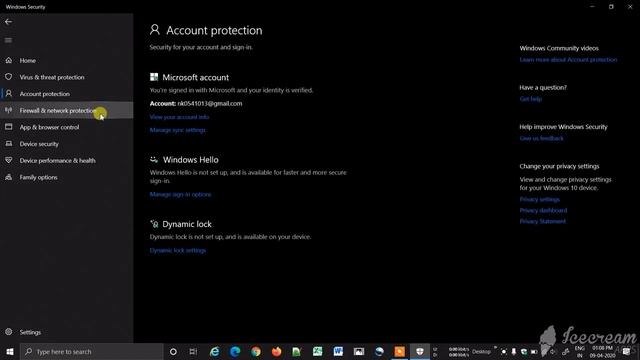Launch Internet Explorer from taskbar
The image size is (640, 360).
click(214, 351)
